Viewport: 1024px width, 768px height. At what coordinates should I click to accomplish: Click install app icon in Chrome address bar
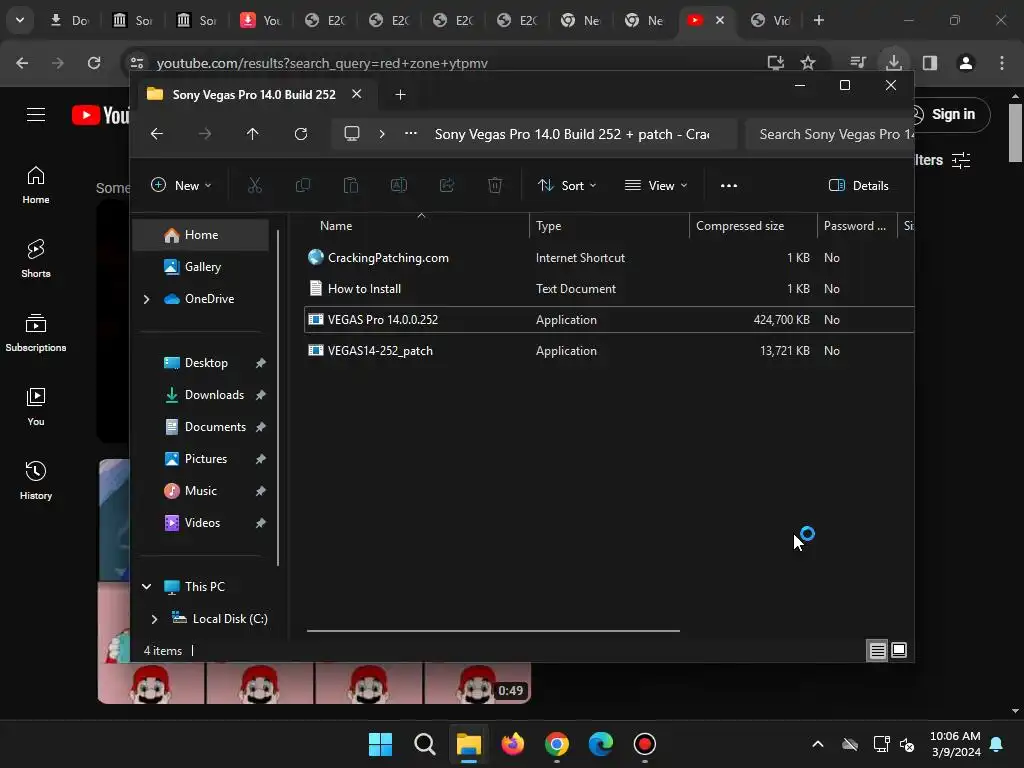(x=775, y=63)
